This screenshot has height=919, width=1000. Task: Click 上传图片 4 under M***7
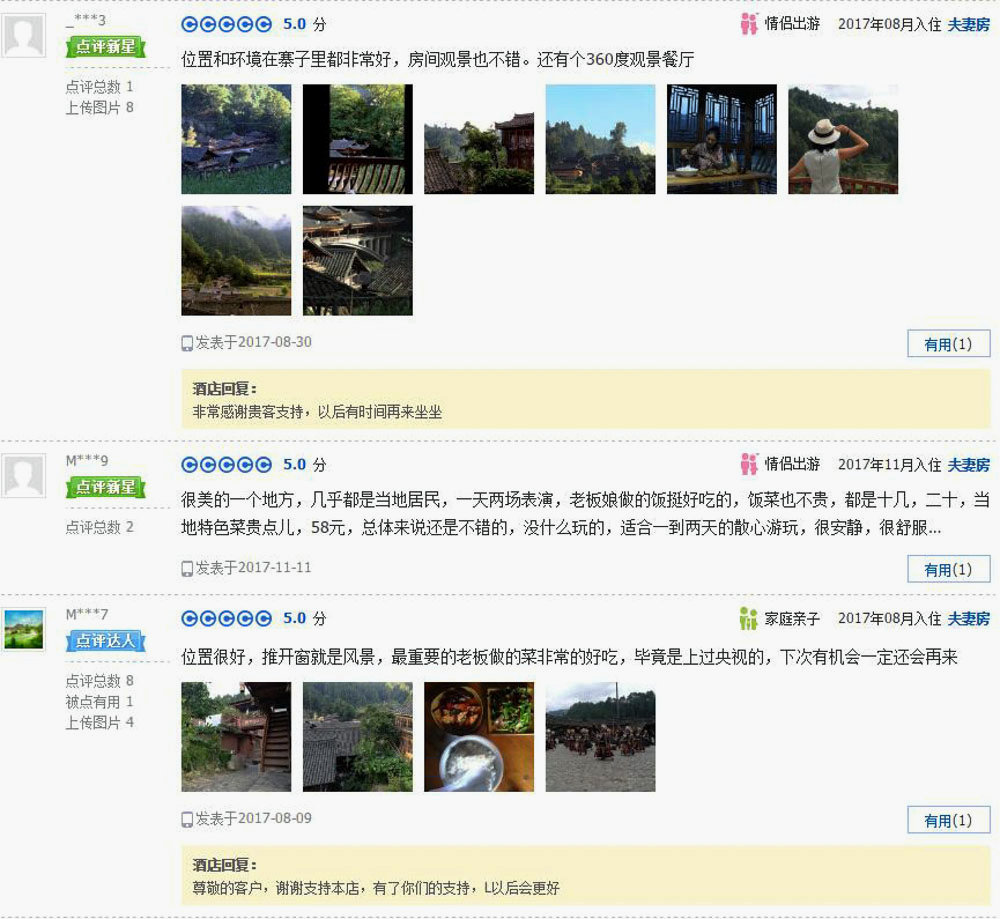click(x=99, y=723)
